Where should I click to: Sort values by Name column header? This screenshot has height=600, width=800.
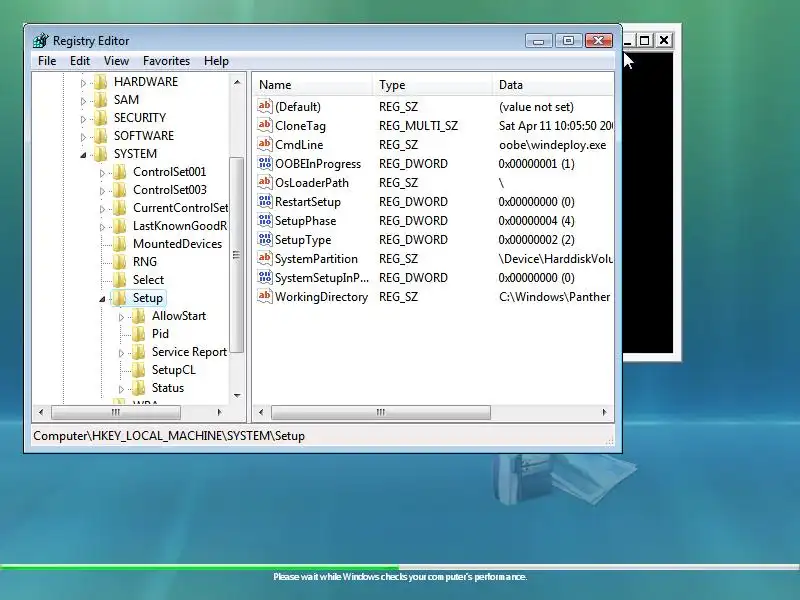click(312, 85)
